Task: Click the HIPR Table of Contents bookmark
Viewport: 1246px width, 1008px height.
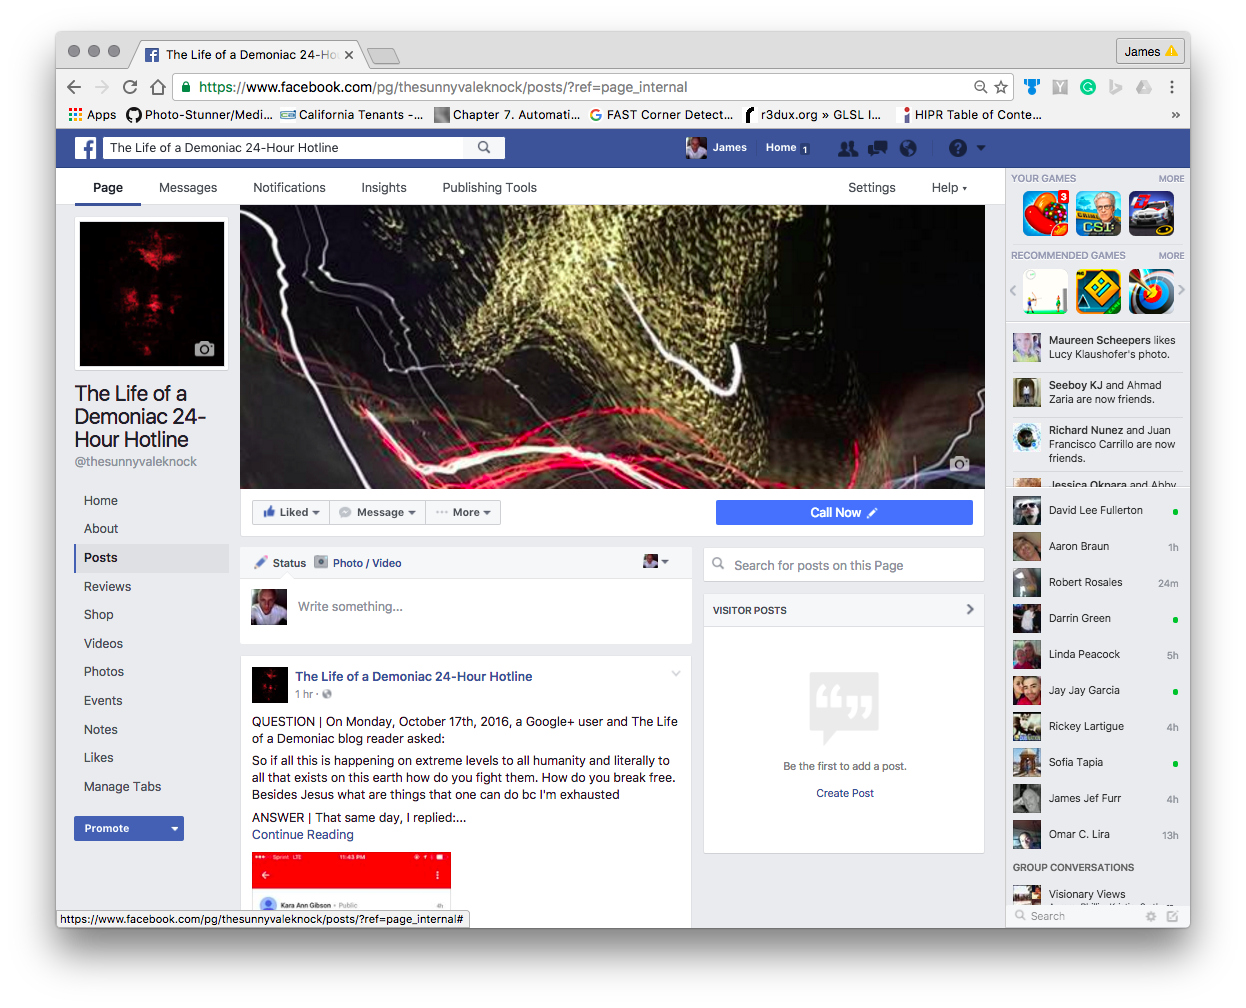Action: (x=972, y=115)
